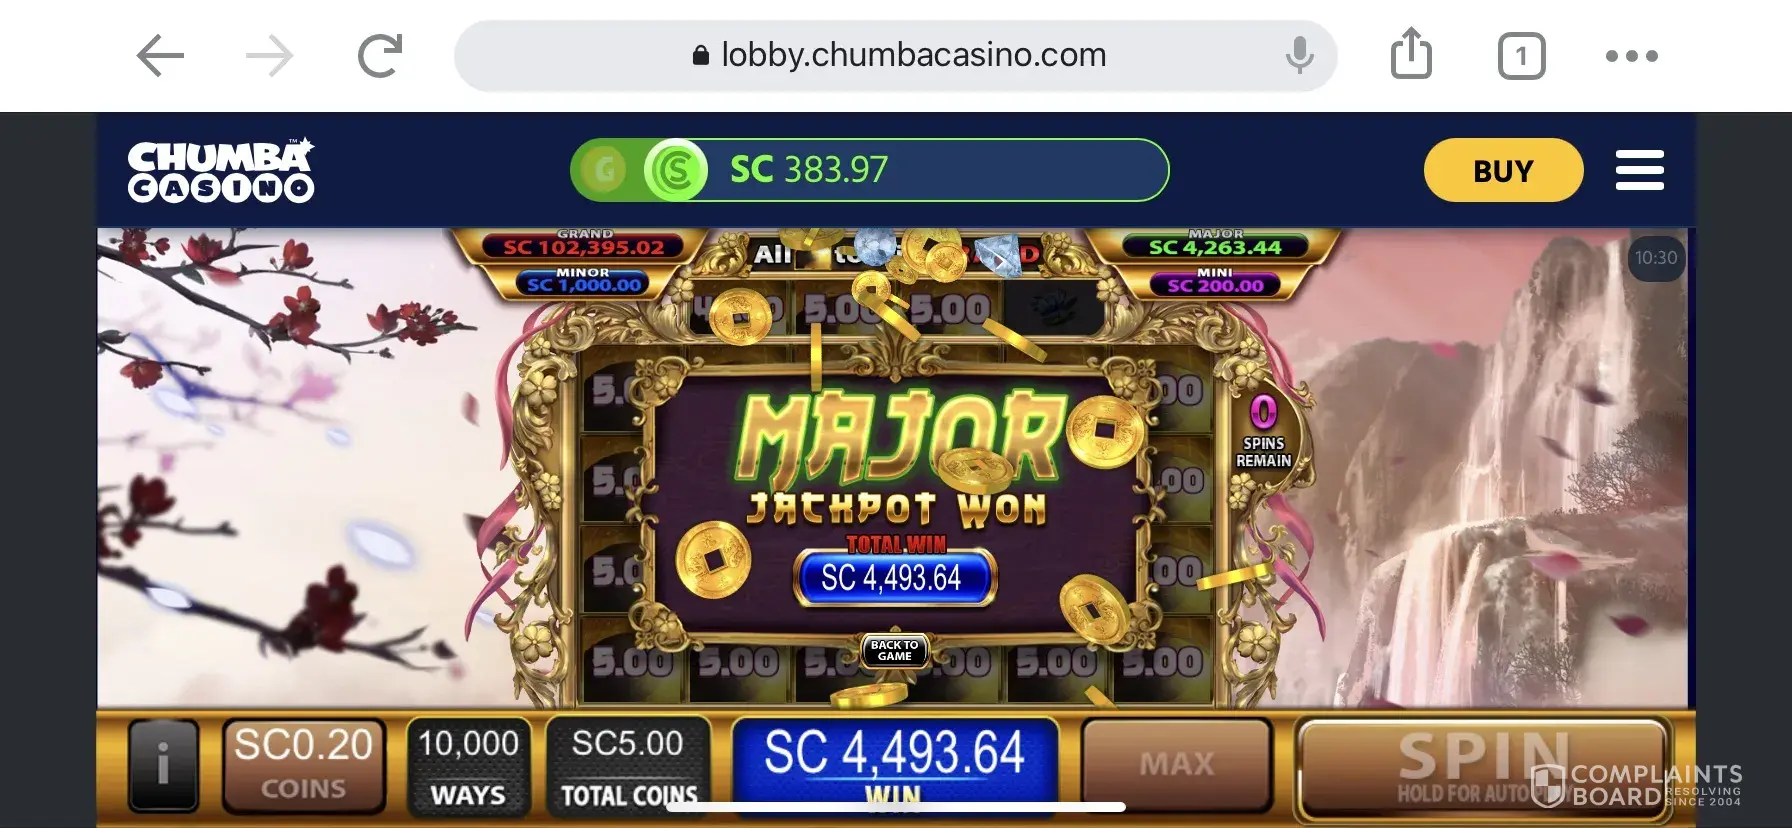Open the game info i button

tap(163, 765)
